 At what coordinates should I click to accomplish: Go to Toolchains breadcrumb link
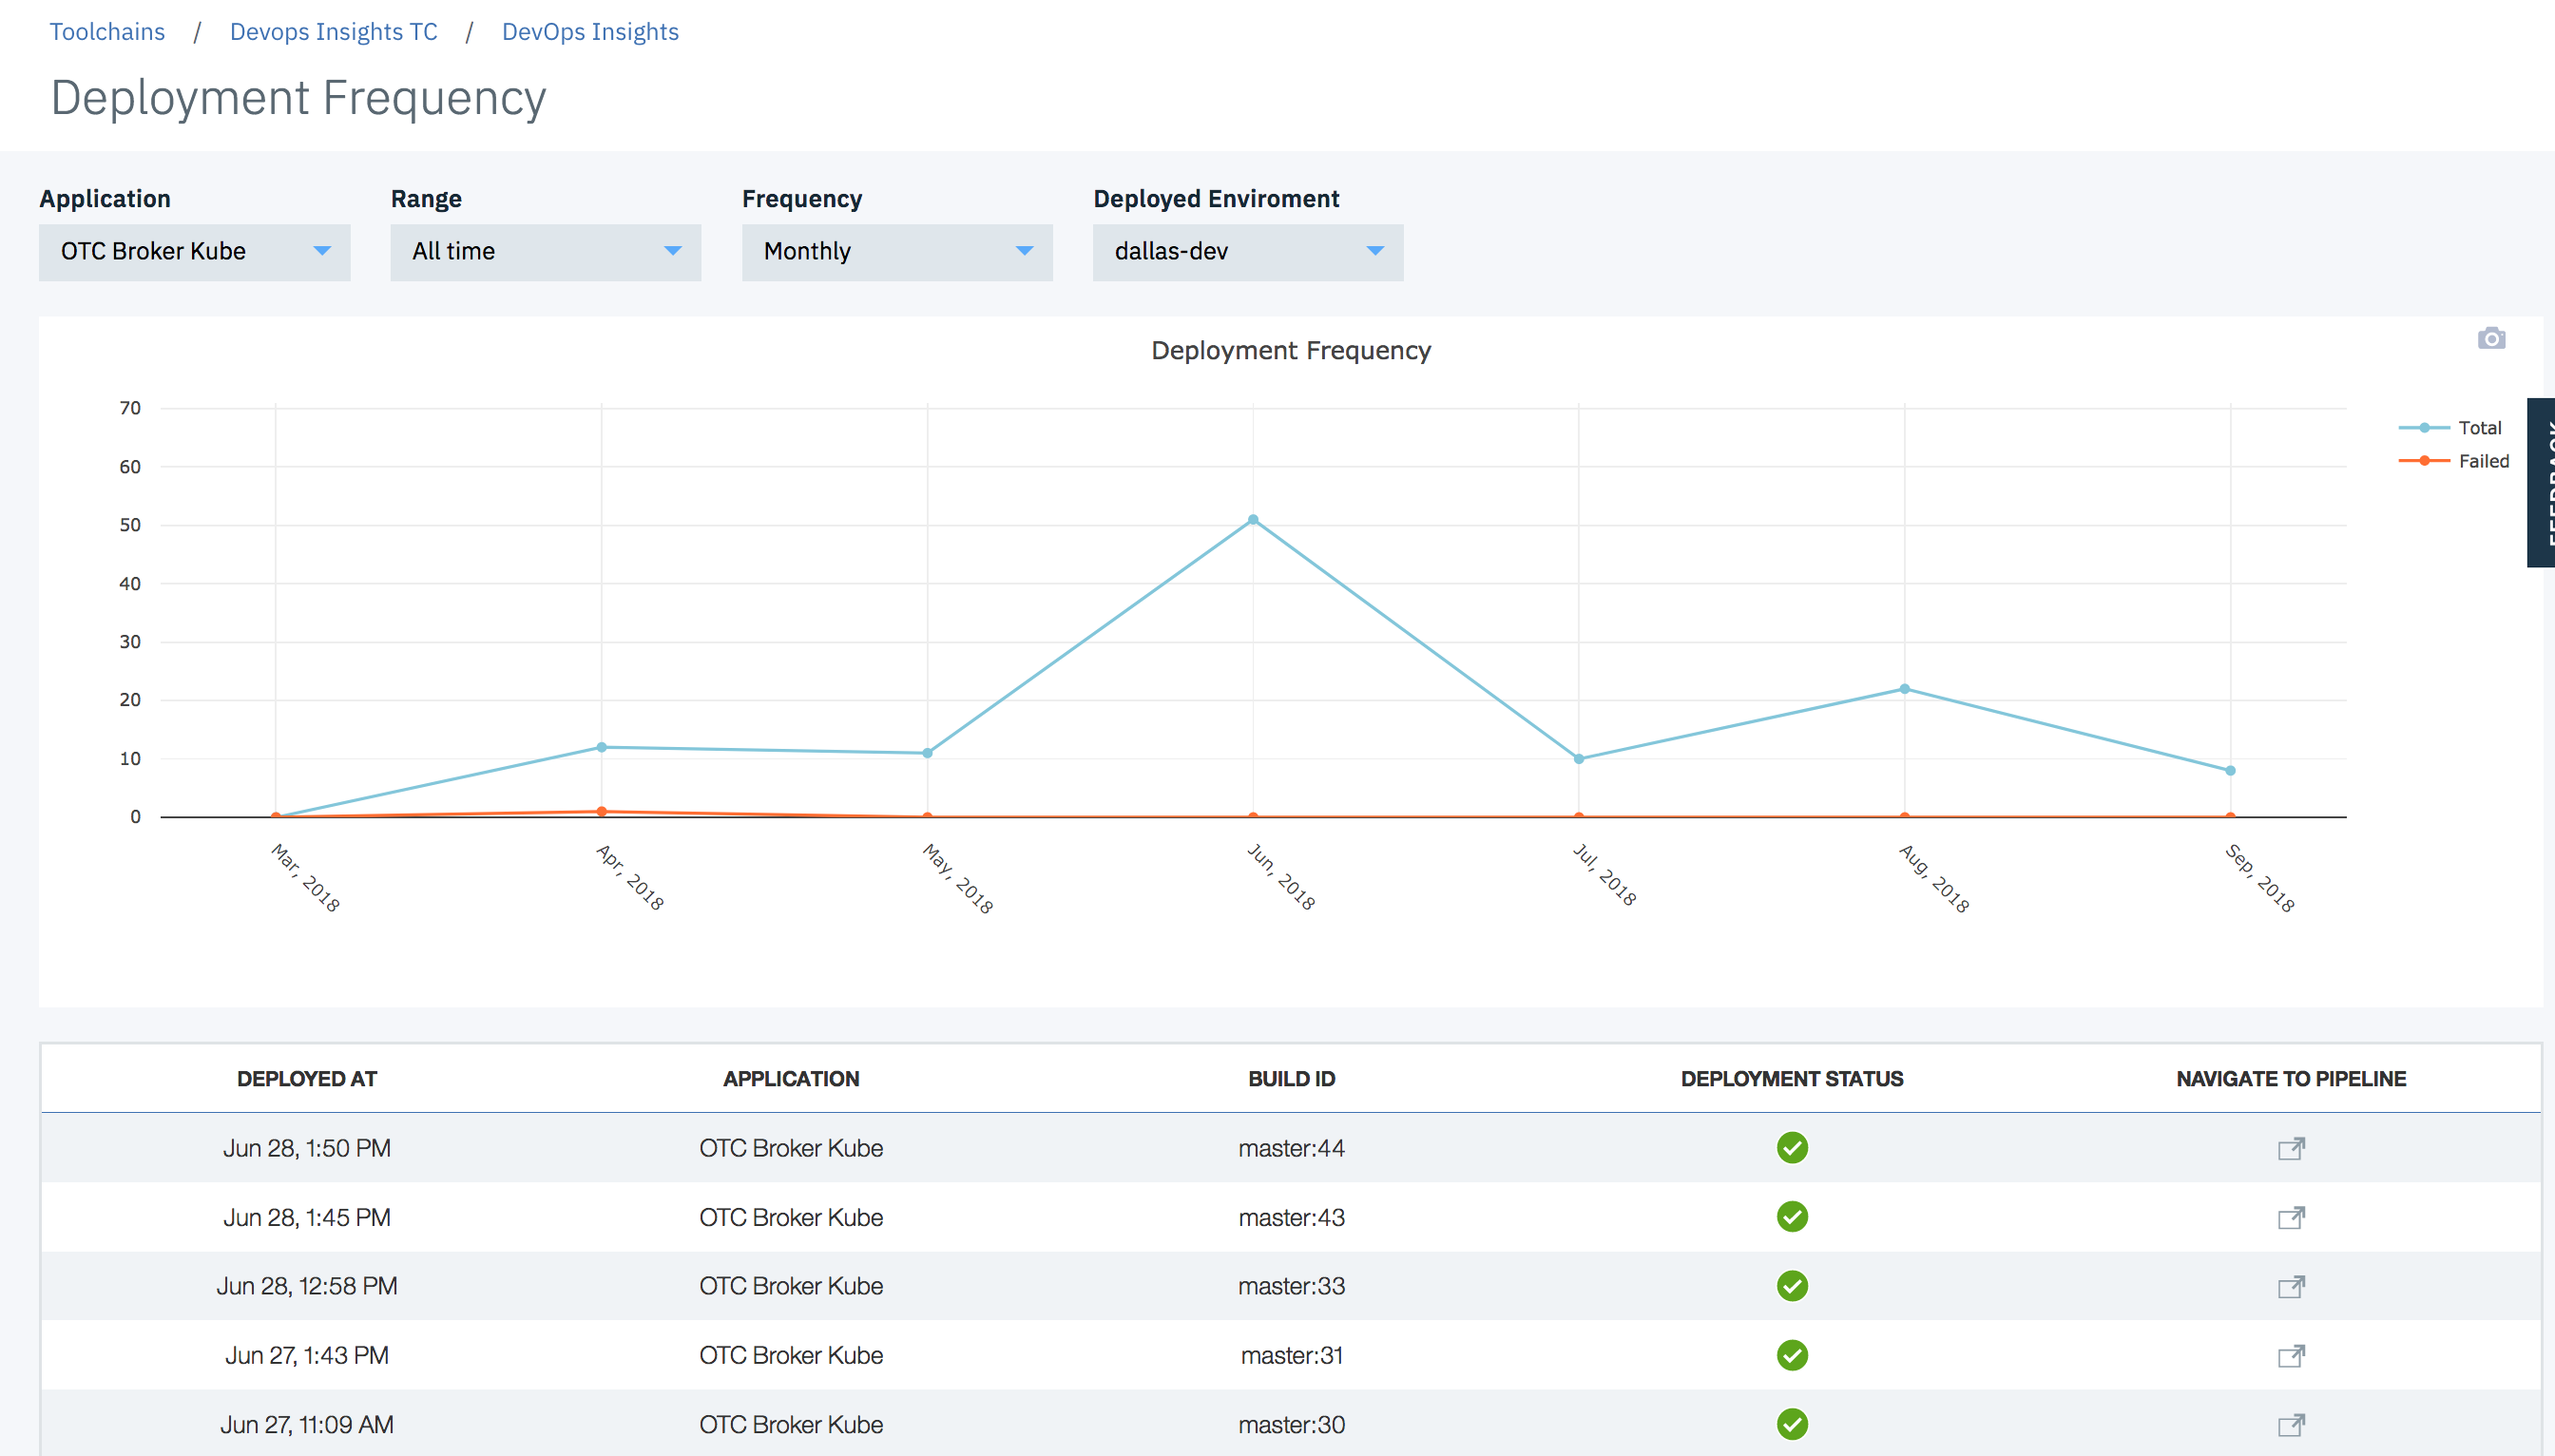pos(107,32)
